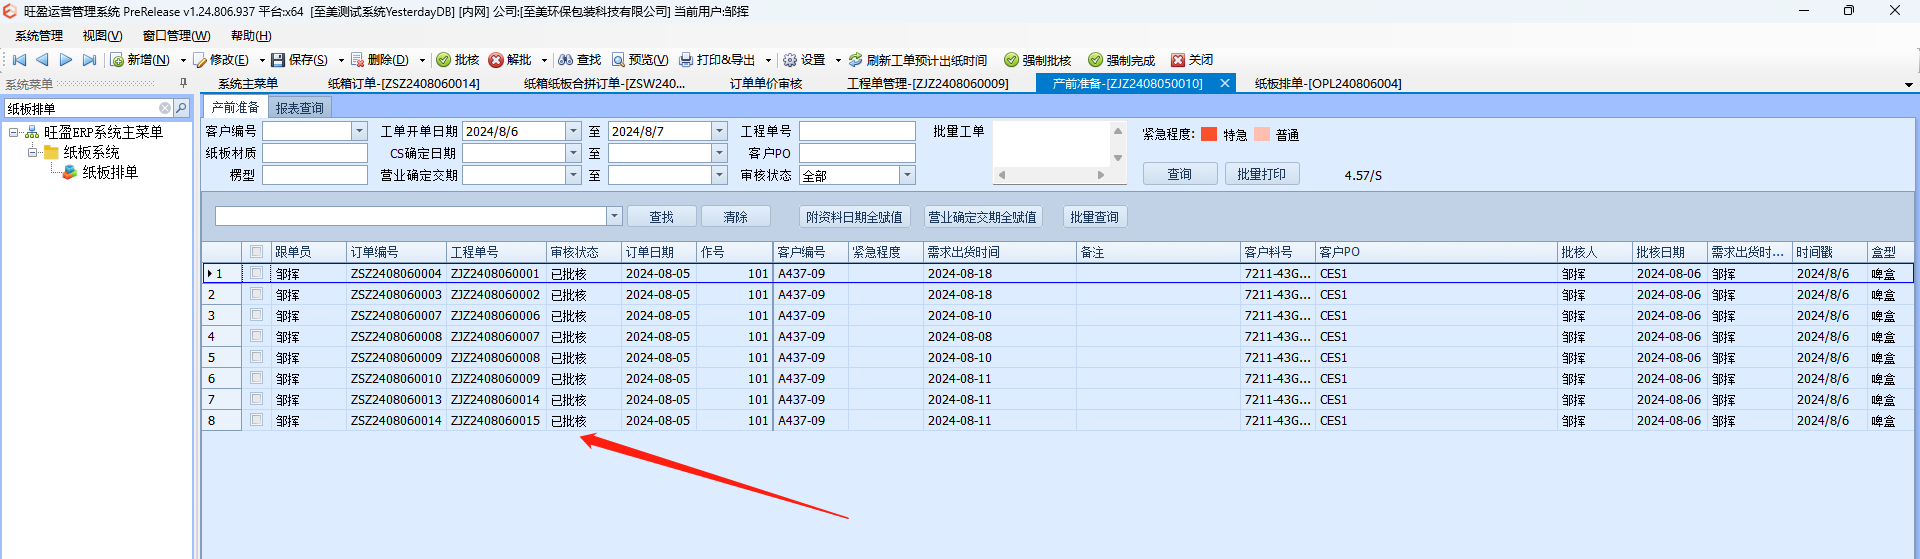Select the 纸板排单 tree leaf icon
The width and height of the screenshot is (1920, 559).
(69, 172)
